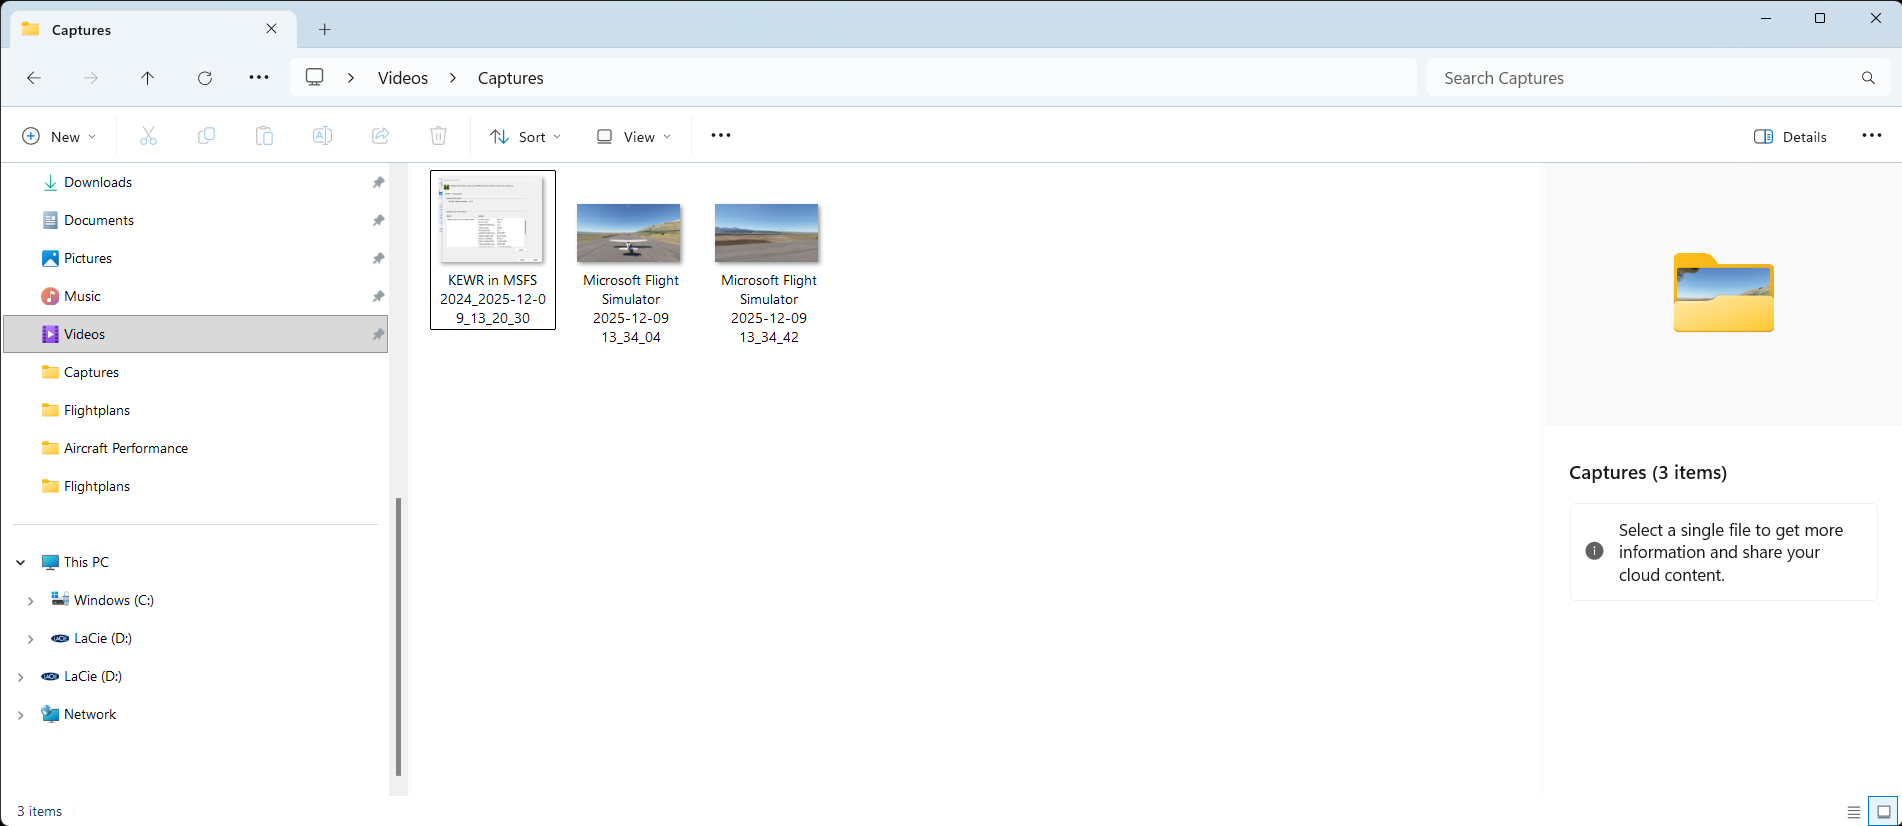The height and width of the screenshot is (826, 1902).
Task: Expand the Windows (C:) drive tree
Action: 30,600
